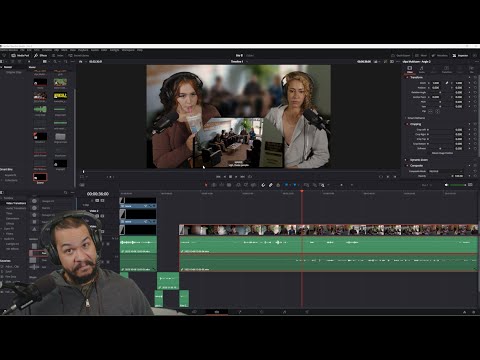
Task: Collapse the Transform section
Action: coord(407,77)
